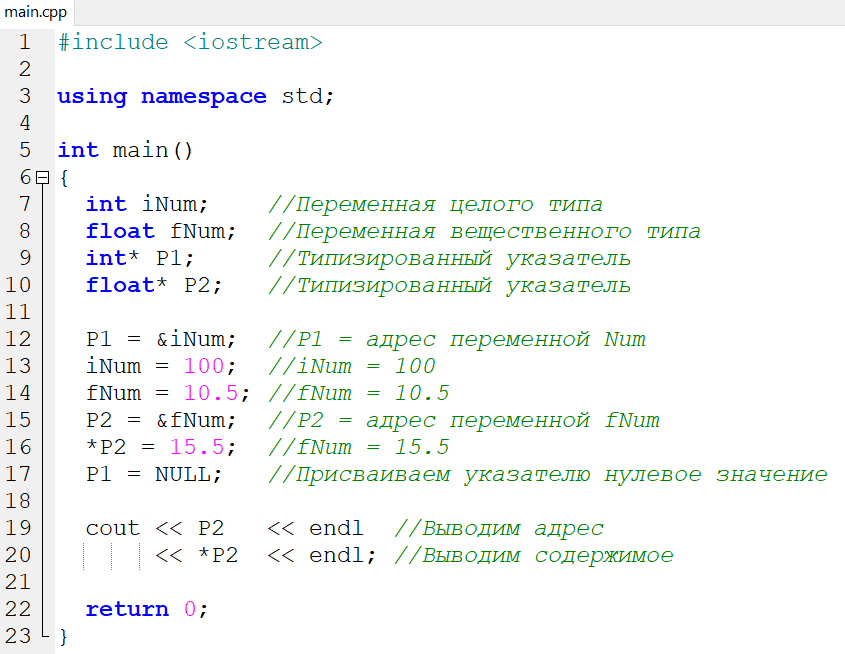Image resolution: width=845 pixels, height=654 pixels.
Task: Click the comment 'Выводим адрес'
Action: click(499, 528)
